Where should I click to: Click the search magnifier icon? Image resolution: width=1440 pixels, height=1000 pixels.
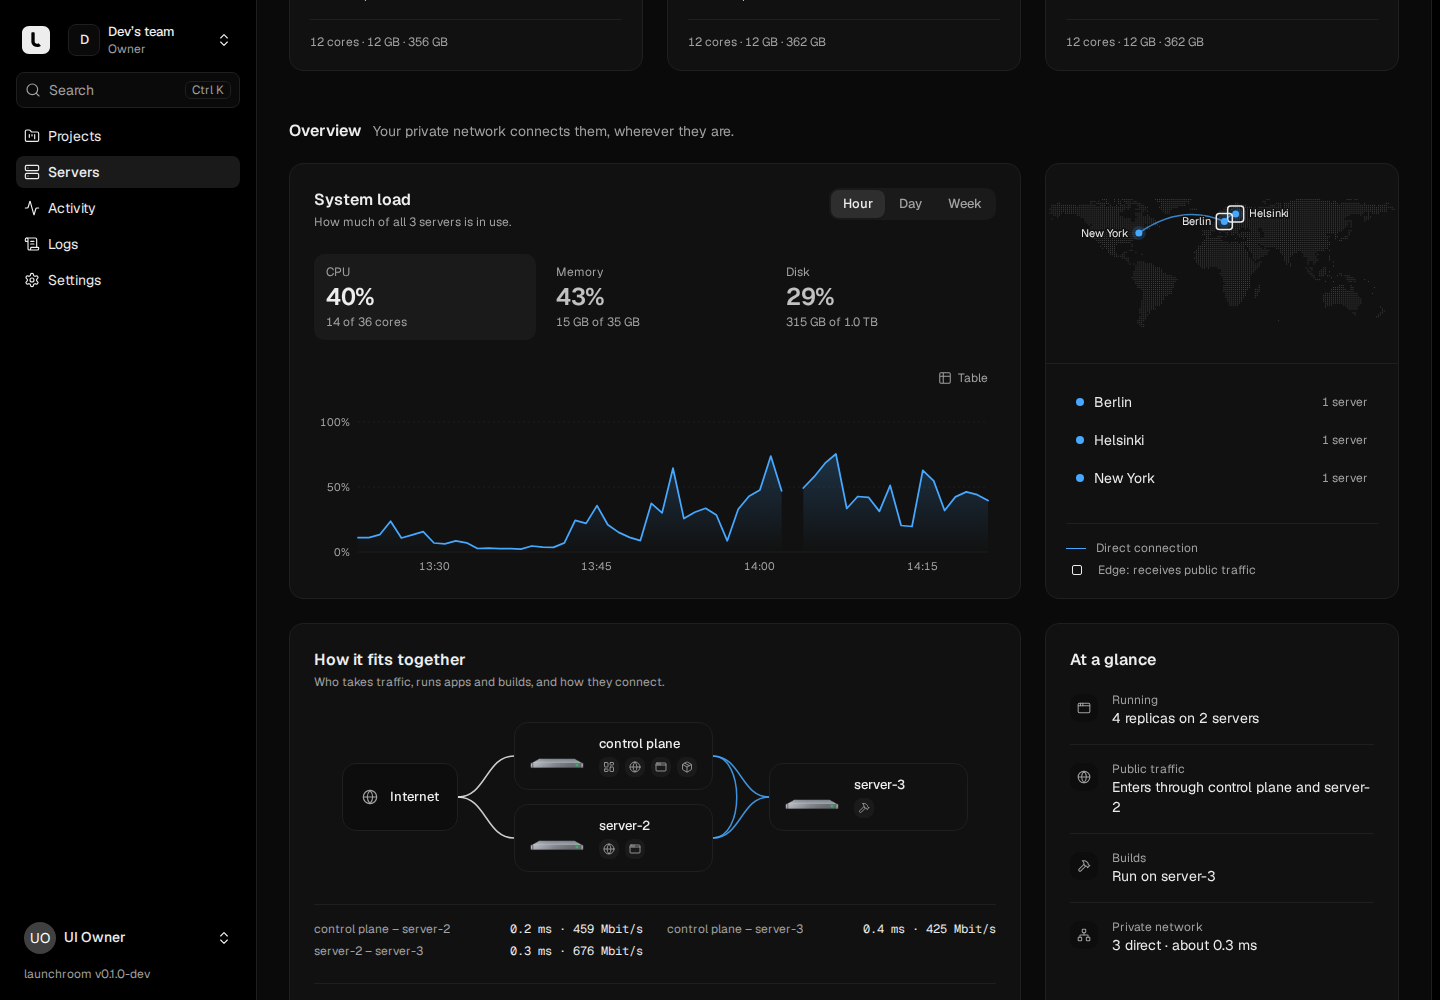(33, 90)
